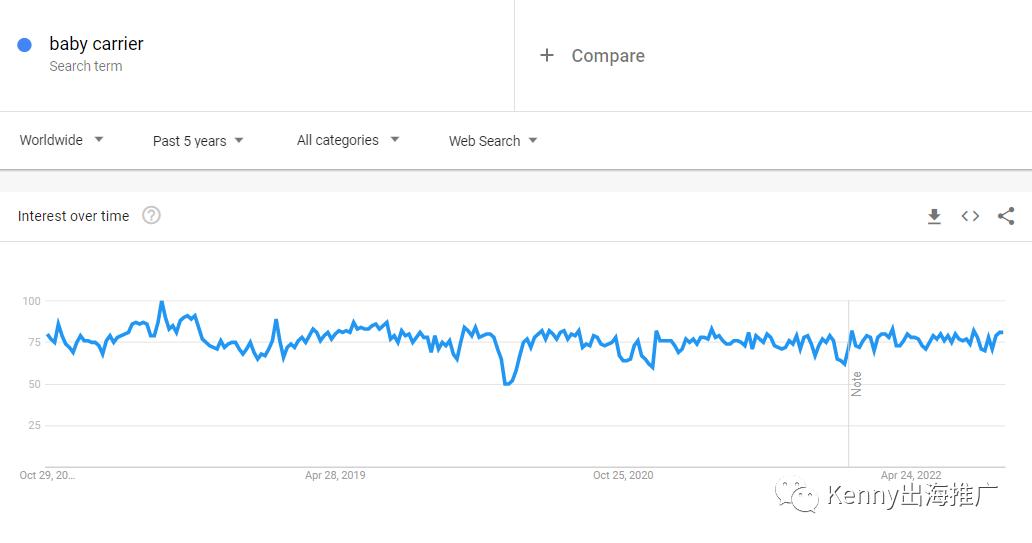Image resolution: width=1032 pixels, height=543 pixels.
Task: Click the Apr 24, 2022 axis label
Action: click(911, 475)
